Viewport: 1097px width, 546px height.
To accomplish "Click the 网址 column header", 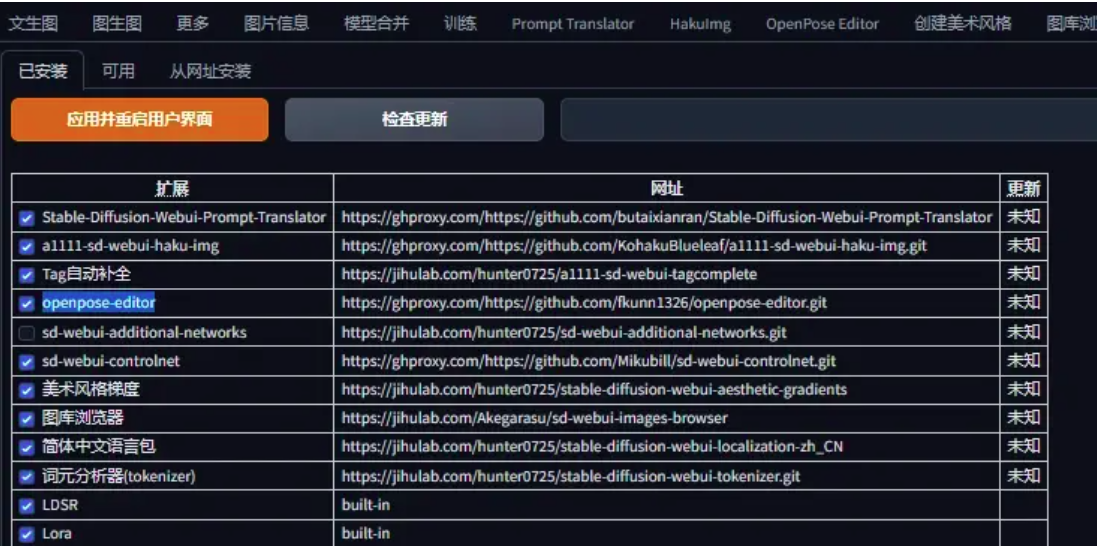I will [667, 189].
